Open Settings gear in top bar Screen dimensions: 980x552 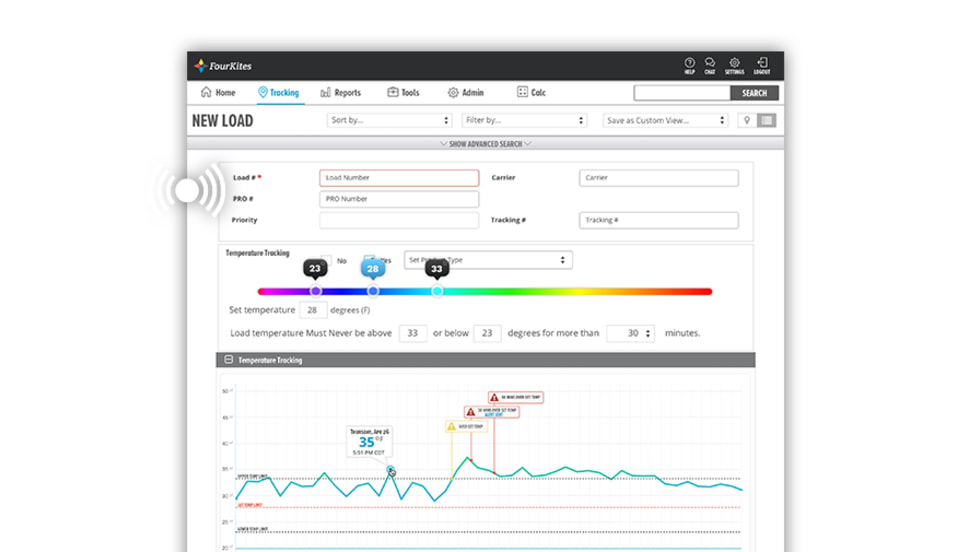click(735, 64)
